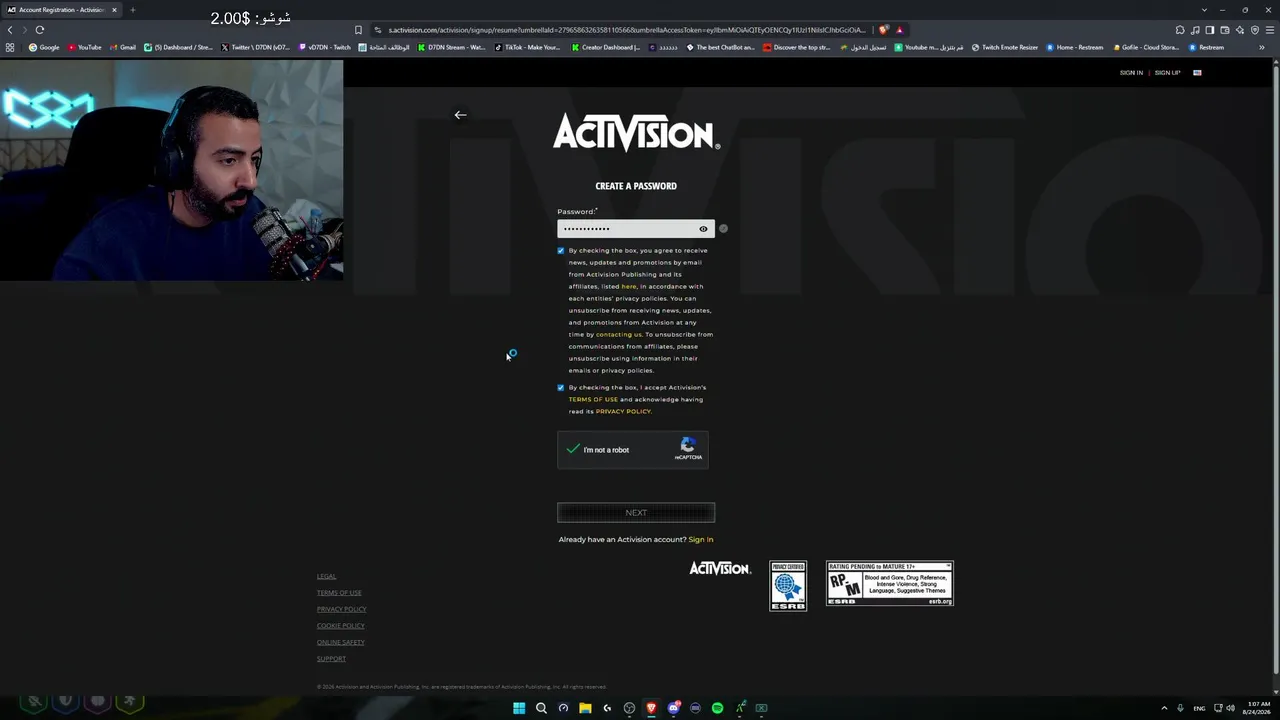Open the language flag selector in header
The image size is (1280, 720).
tap(1197, 73)
